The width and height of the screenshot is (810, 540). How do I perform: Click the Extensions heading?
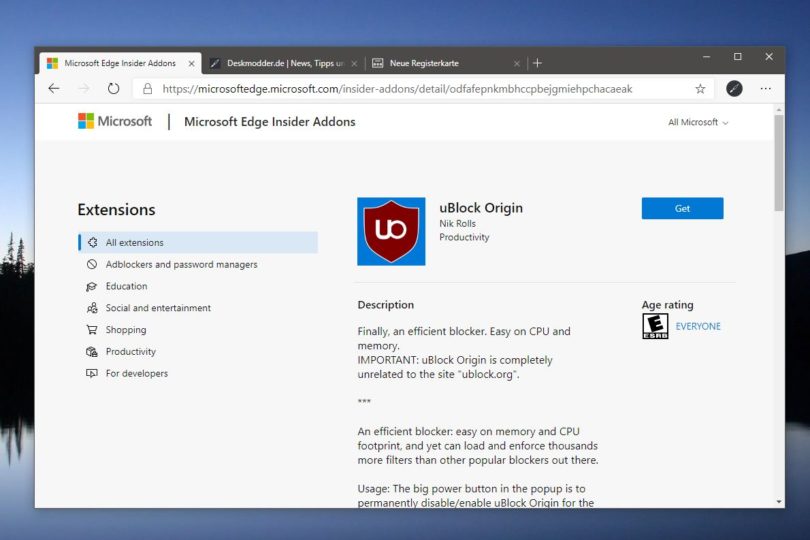pos(116,210)
